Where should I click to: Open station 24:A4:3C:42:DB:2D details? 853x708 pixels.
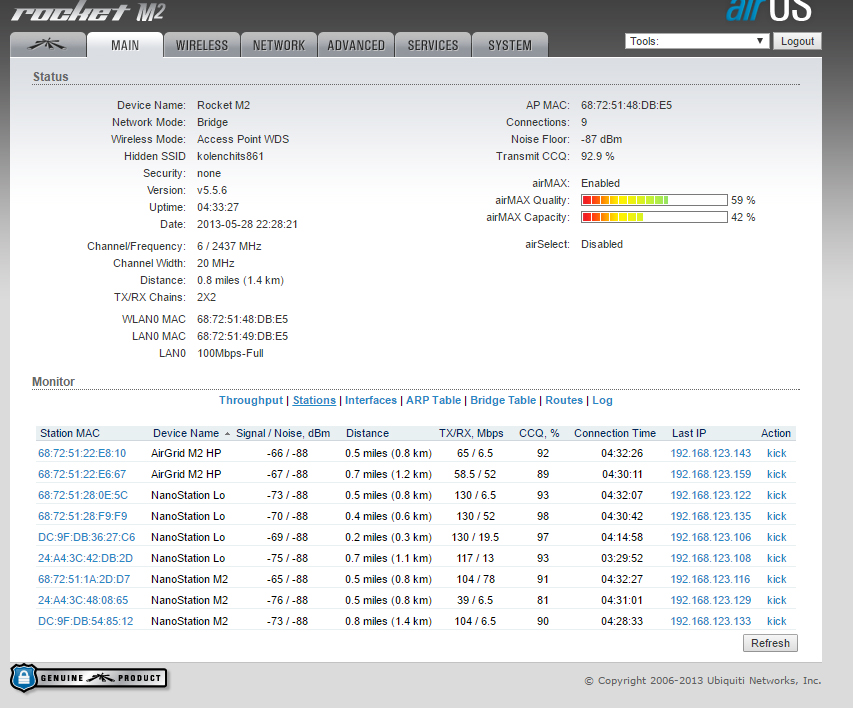85,558
